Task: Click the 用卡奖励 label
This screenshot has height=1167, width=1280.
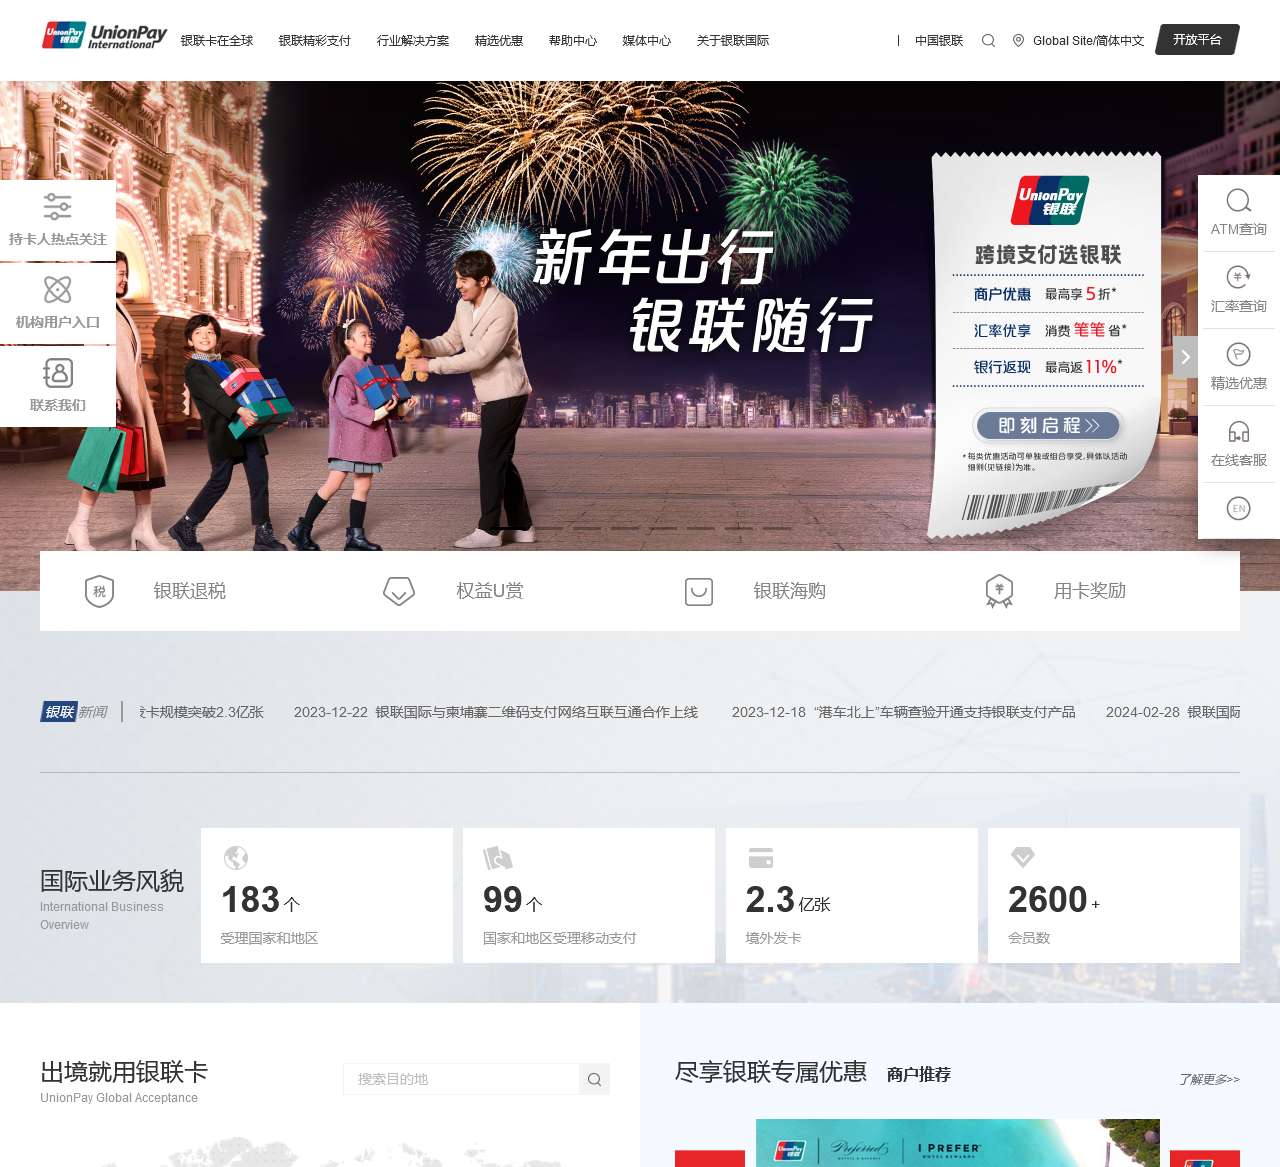Action: tap(1090, 591)
